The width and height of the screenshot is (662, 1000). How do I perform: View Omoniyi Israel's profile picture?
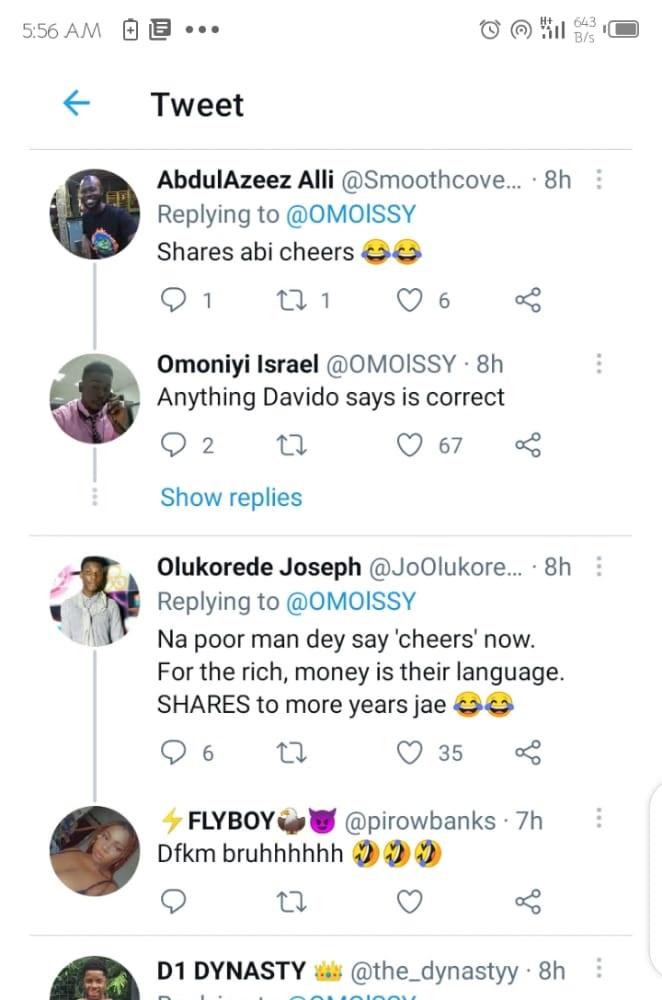click(94, 398)
